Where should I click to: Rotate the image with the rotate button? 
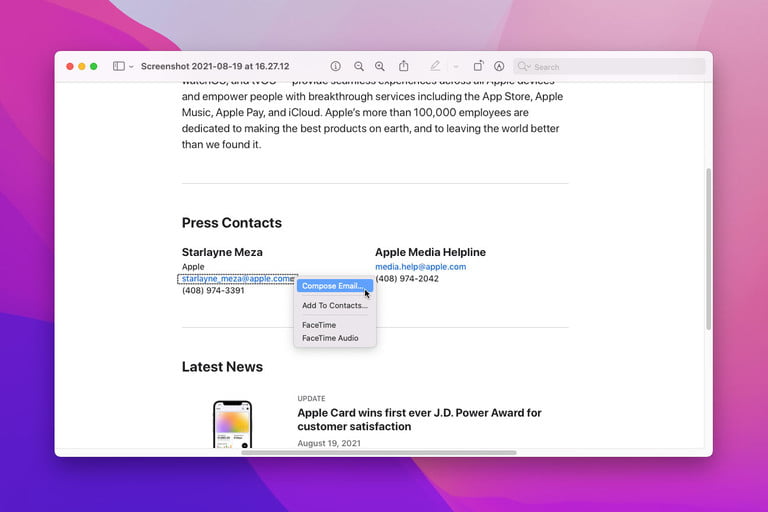tap(478, 66)
